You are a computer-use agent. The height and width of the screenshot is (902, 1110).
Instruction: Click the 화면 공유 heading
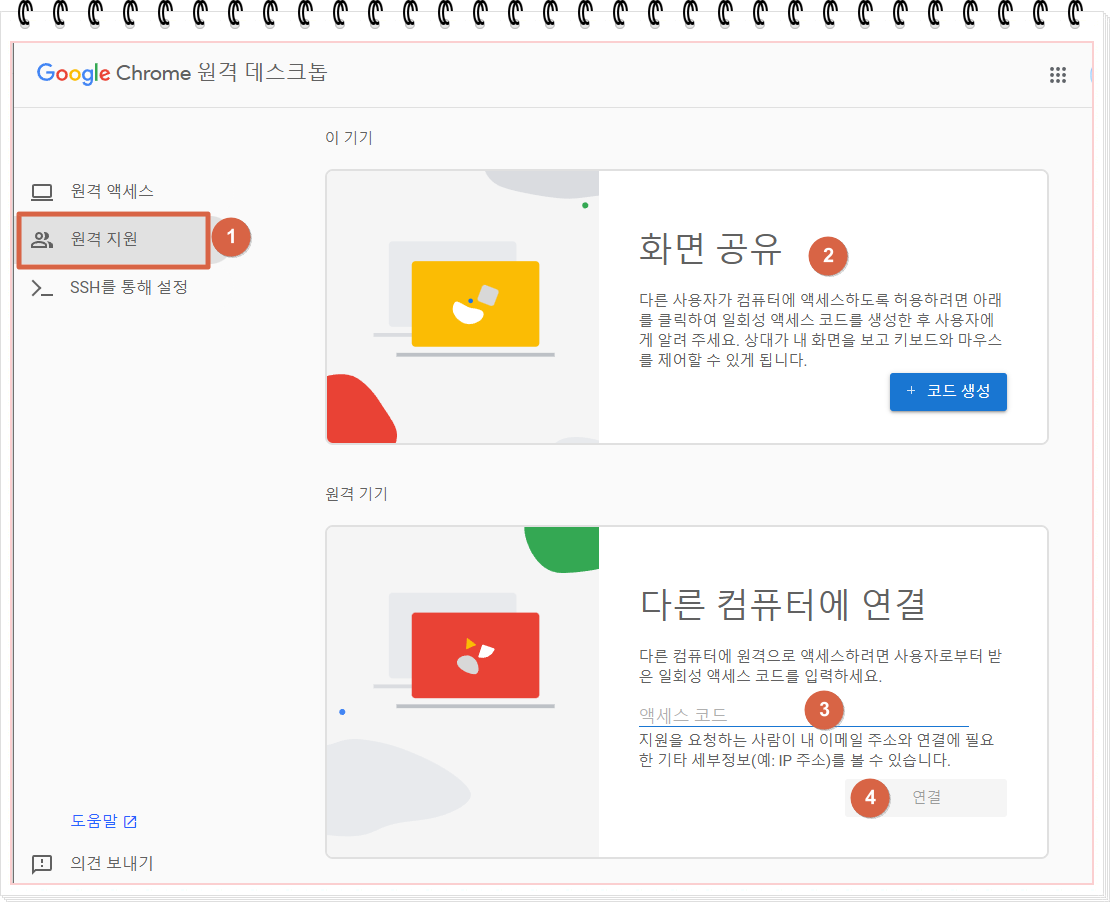(x=710, y=249)
